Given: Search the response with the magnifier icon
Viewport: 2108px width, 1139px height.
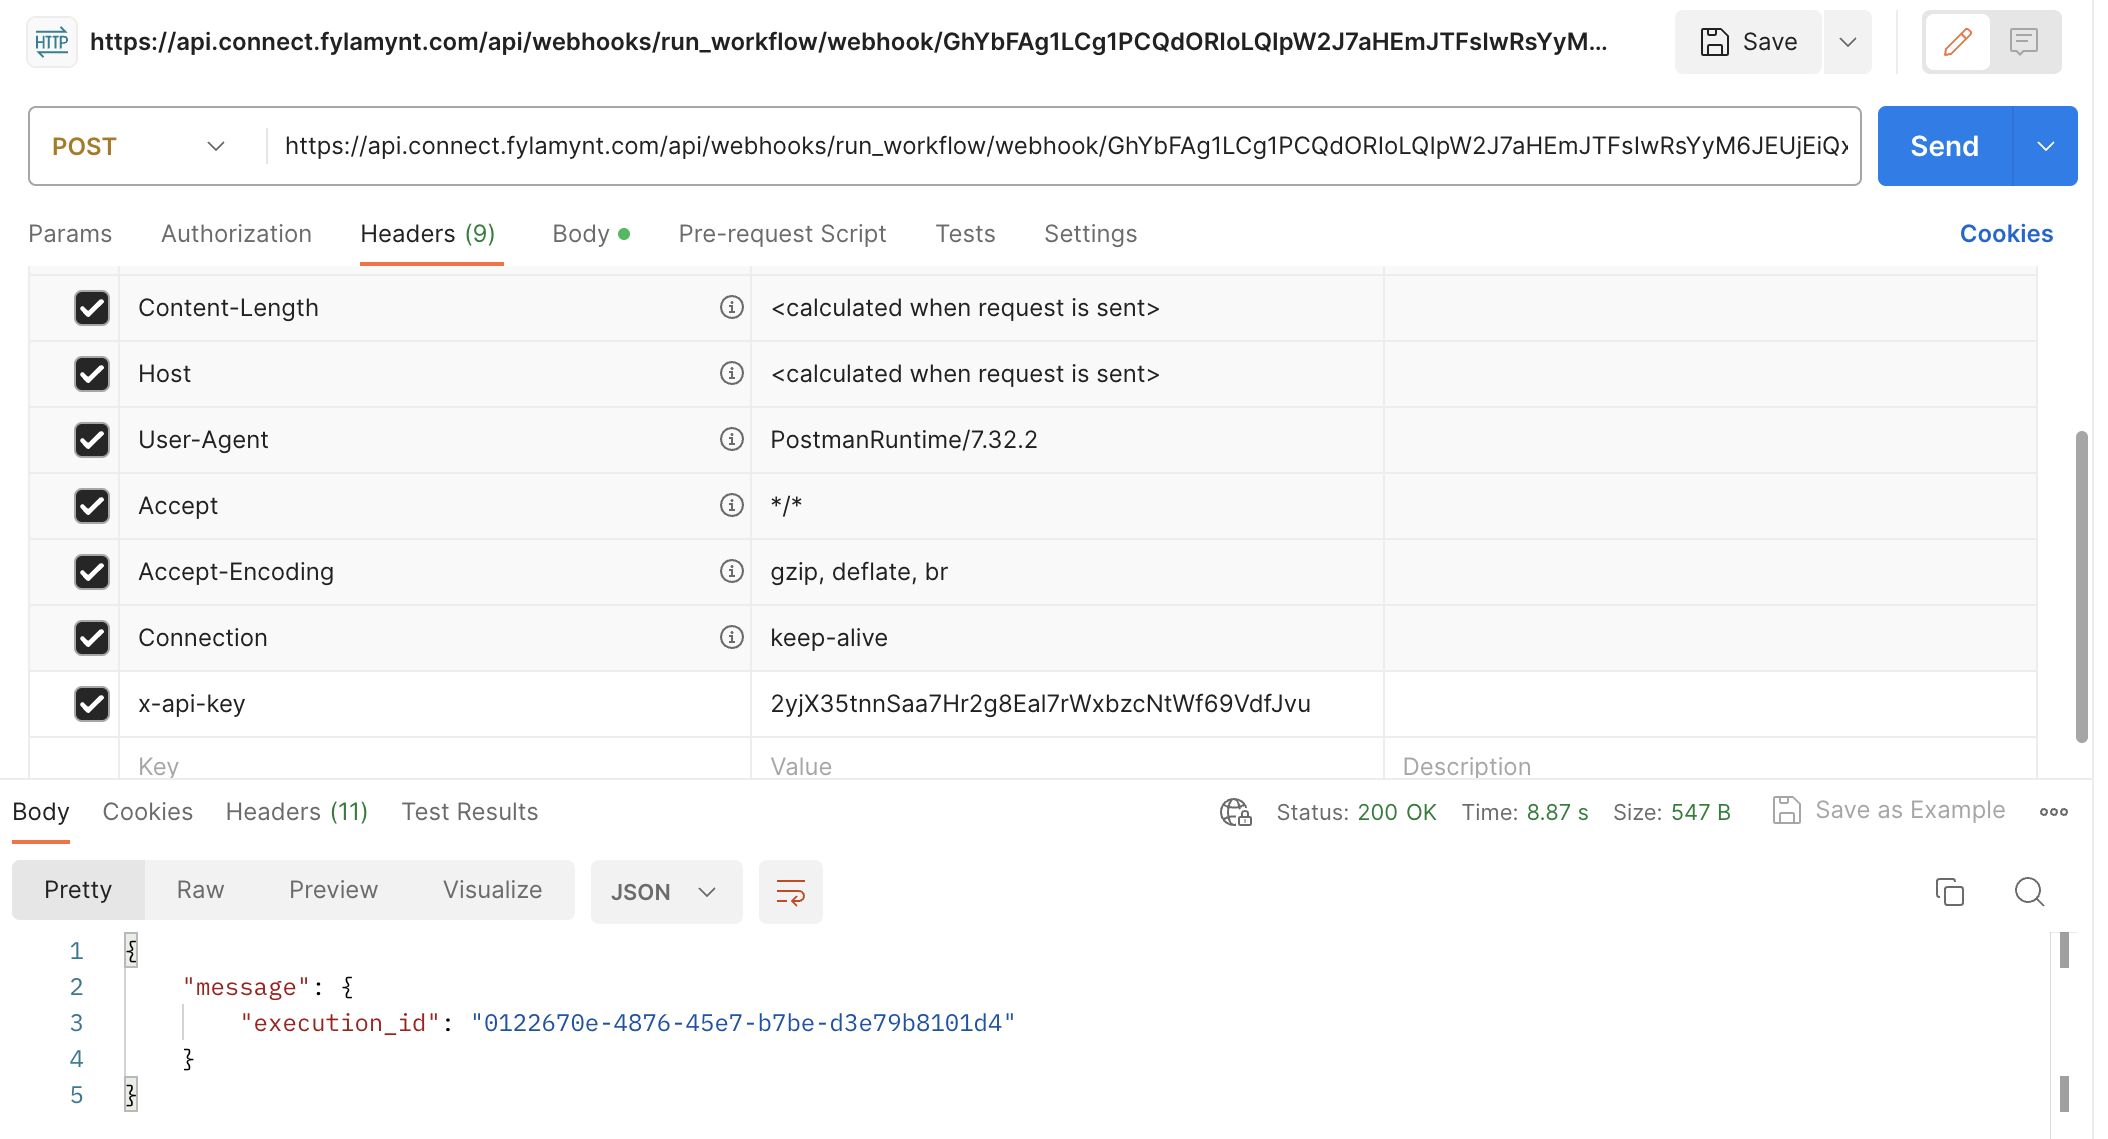Looking at the screenshot, I should click(2029, 892).
